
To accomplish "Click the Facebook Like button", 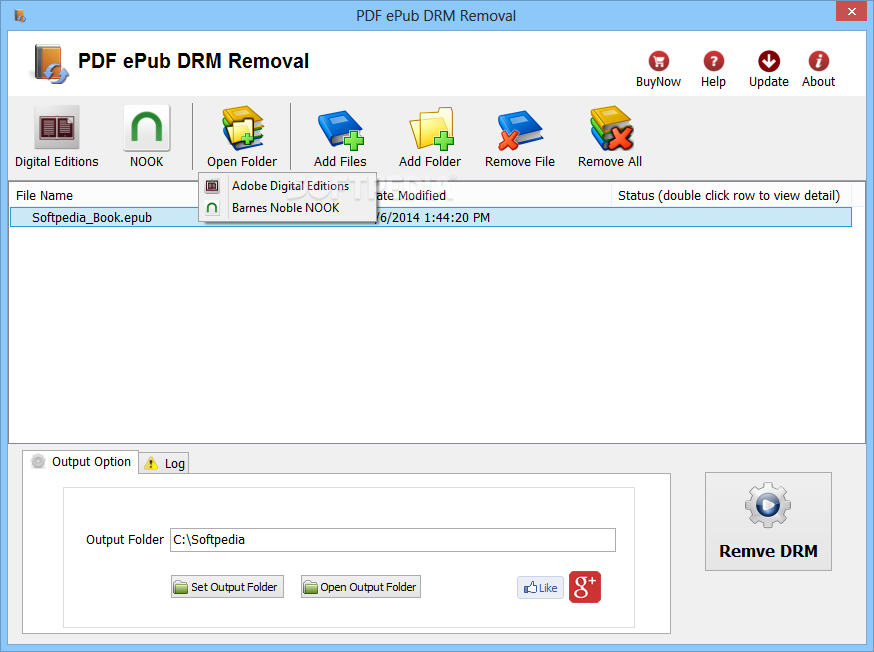I will click(x=540, y=587).
